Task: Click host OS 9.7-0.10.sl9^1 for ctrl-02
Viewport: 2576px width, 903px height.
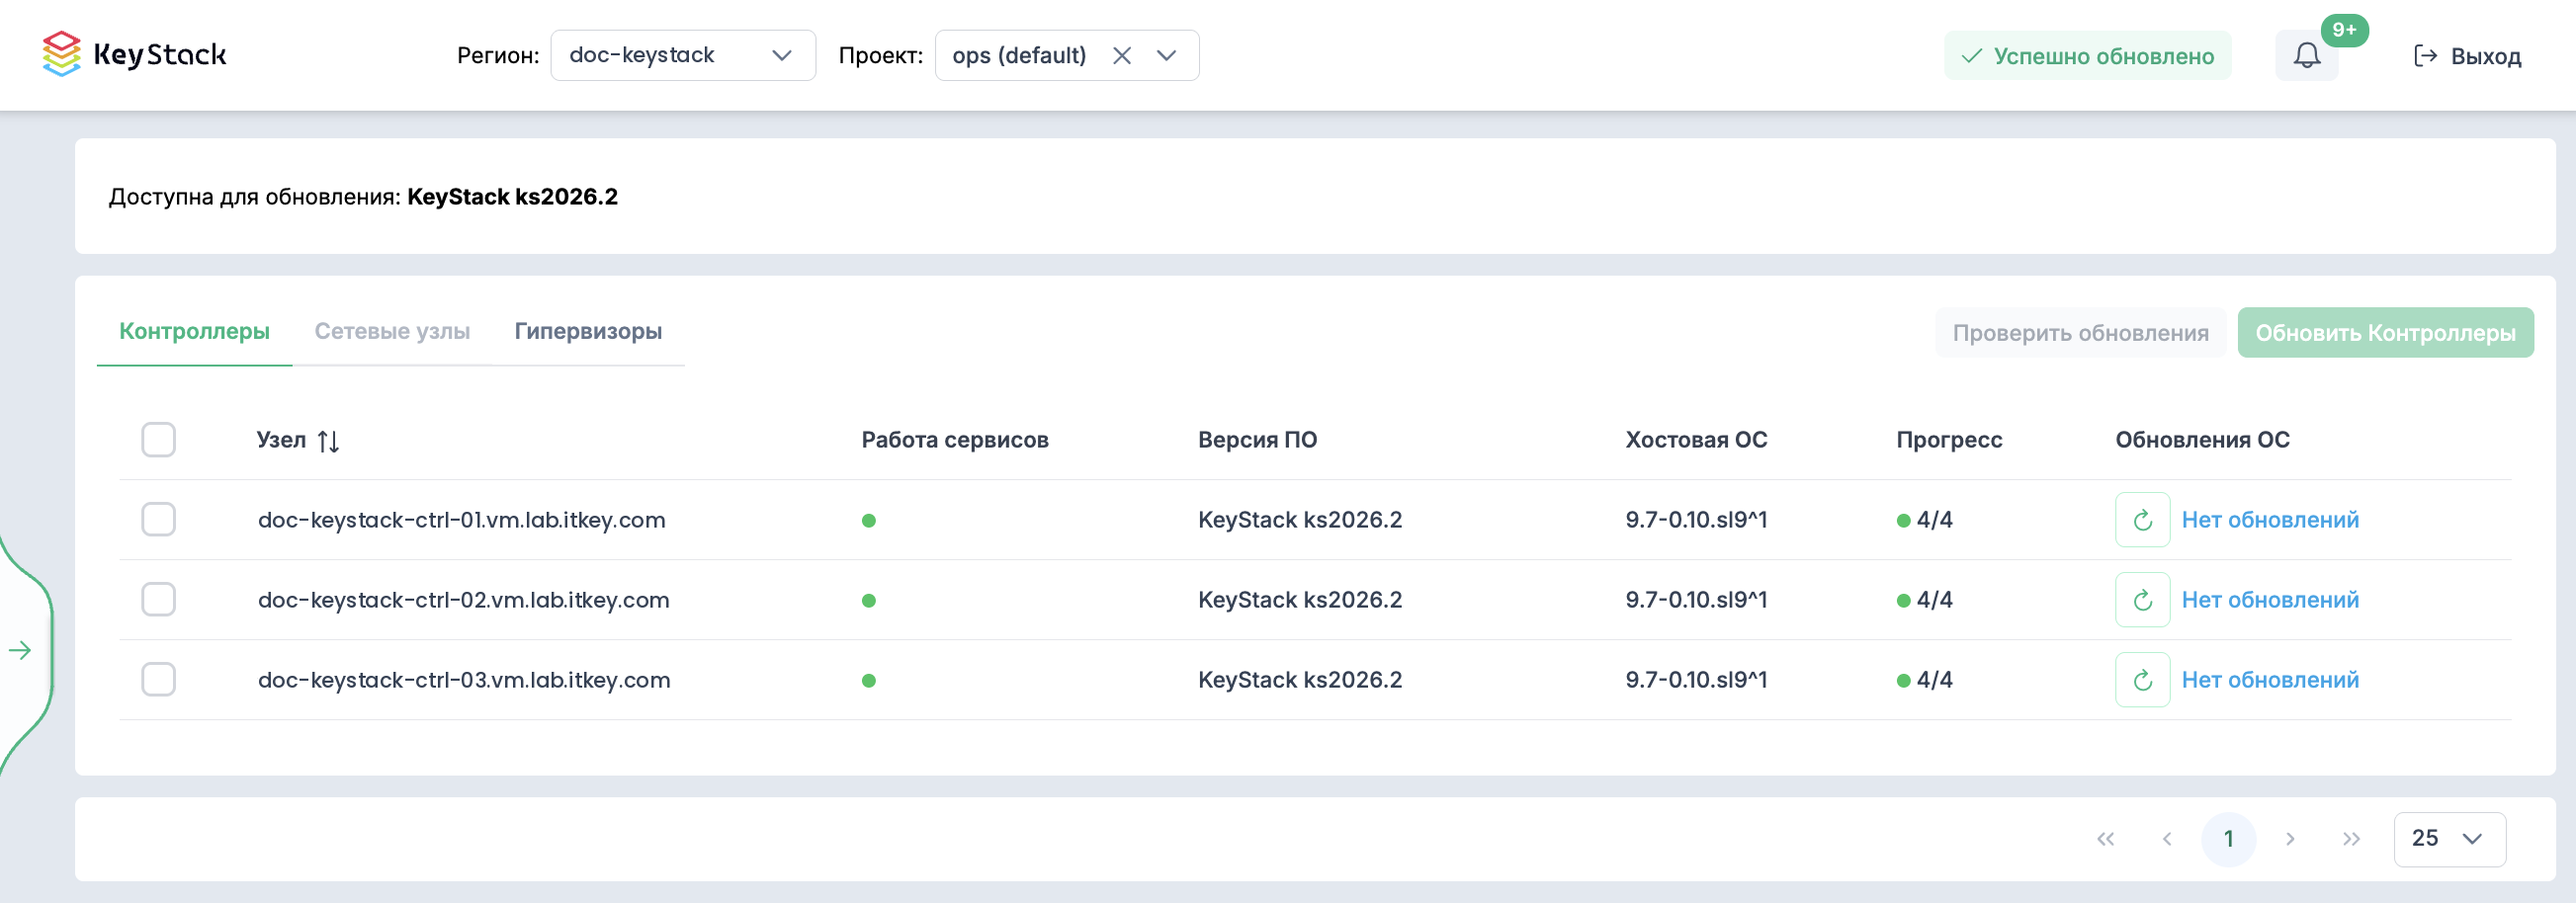Action: click(1696, 600)
